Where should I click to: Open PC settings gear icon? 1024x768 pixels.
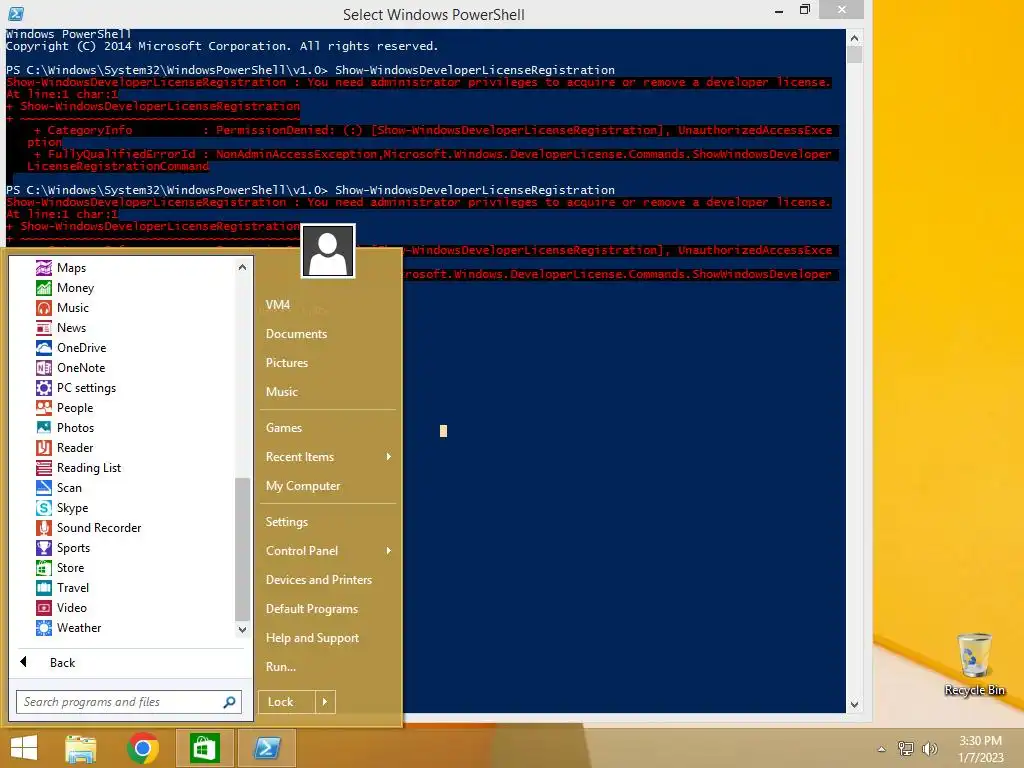pos(44,388)
